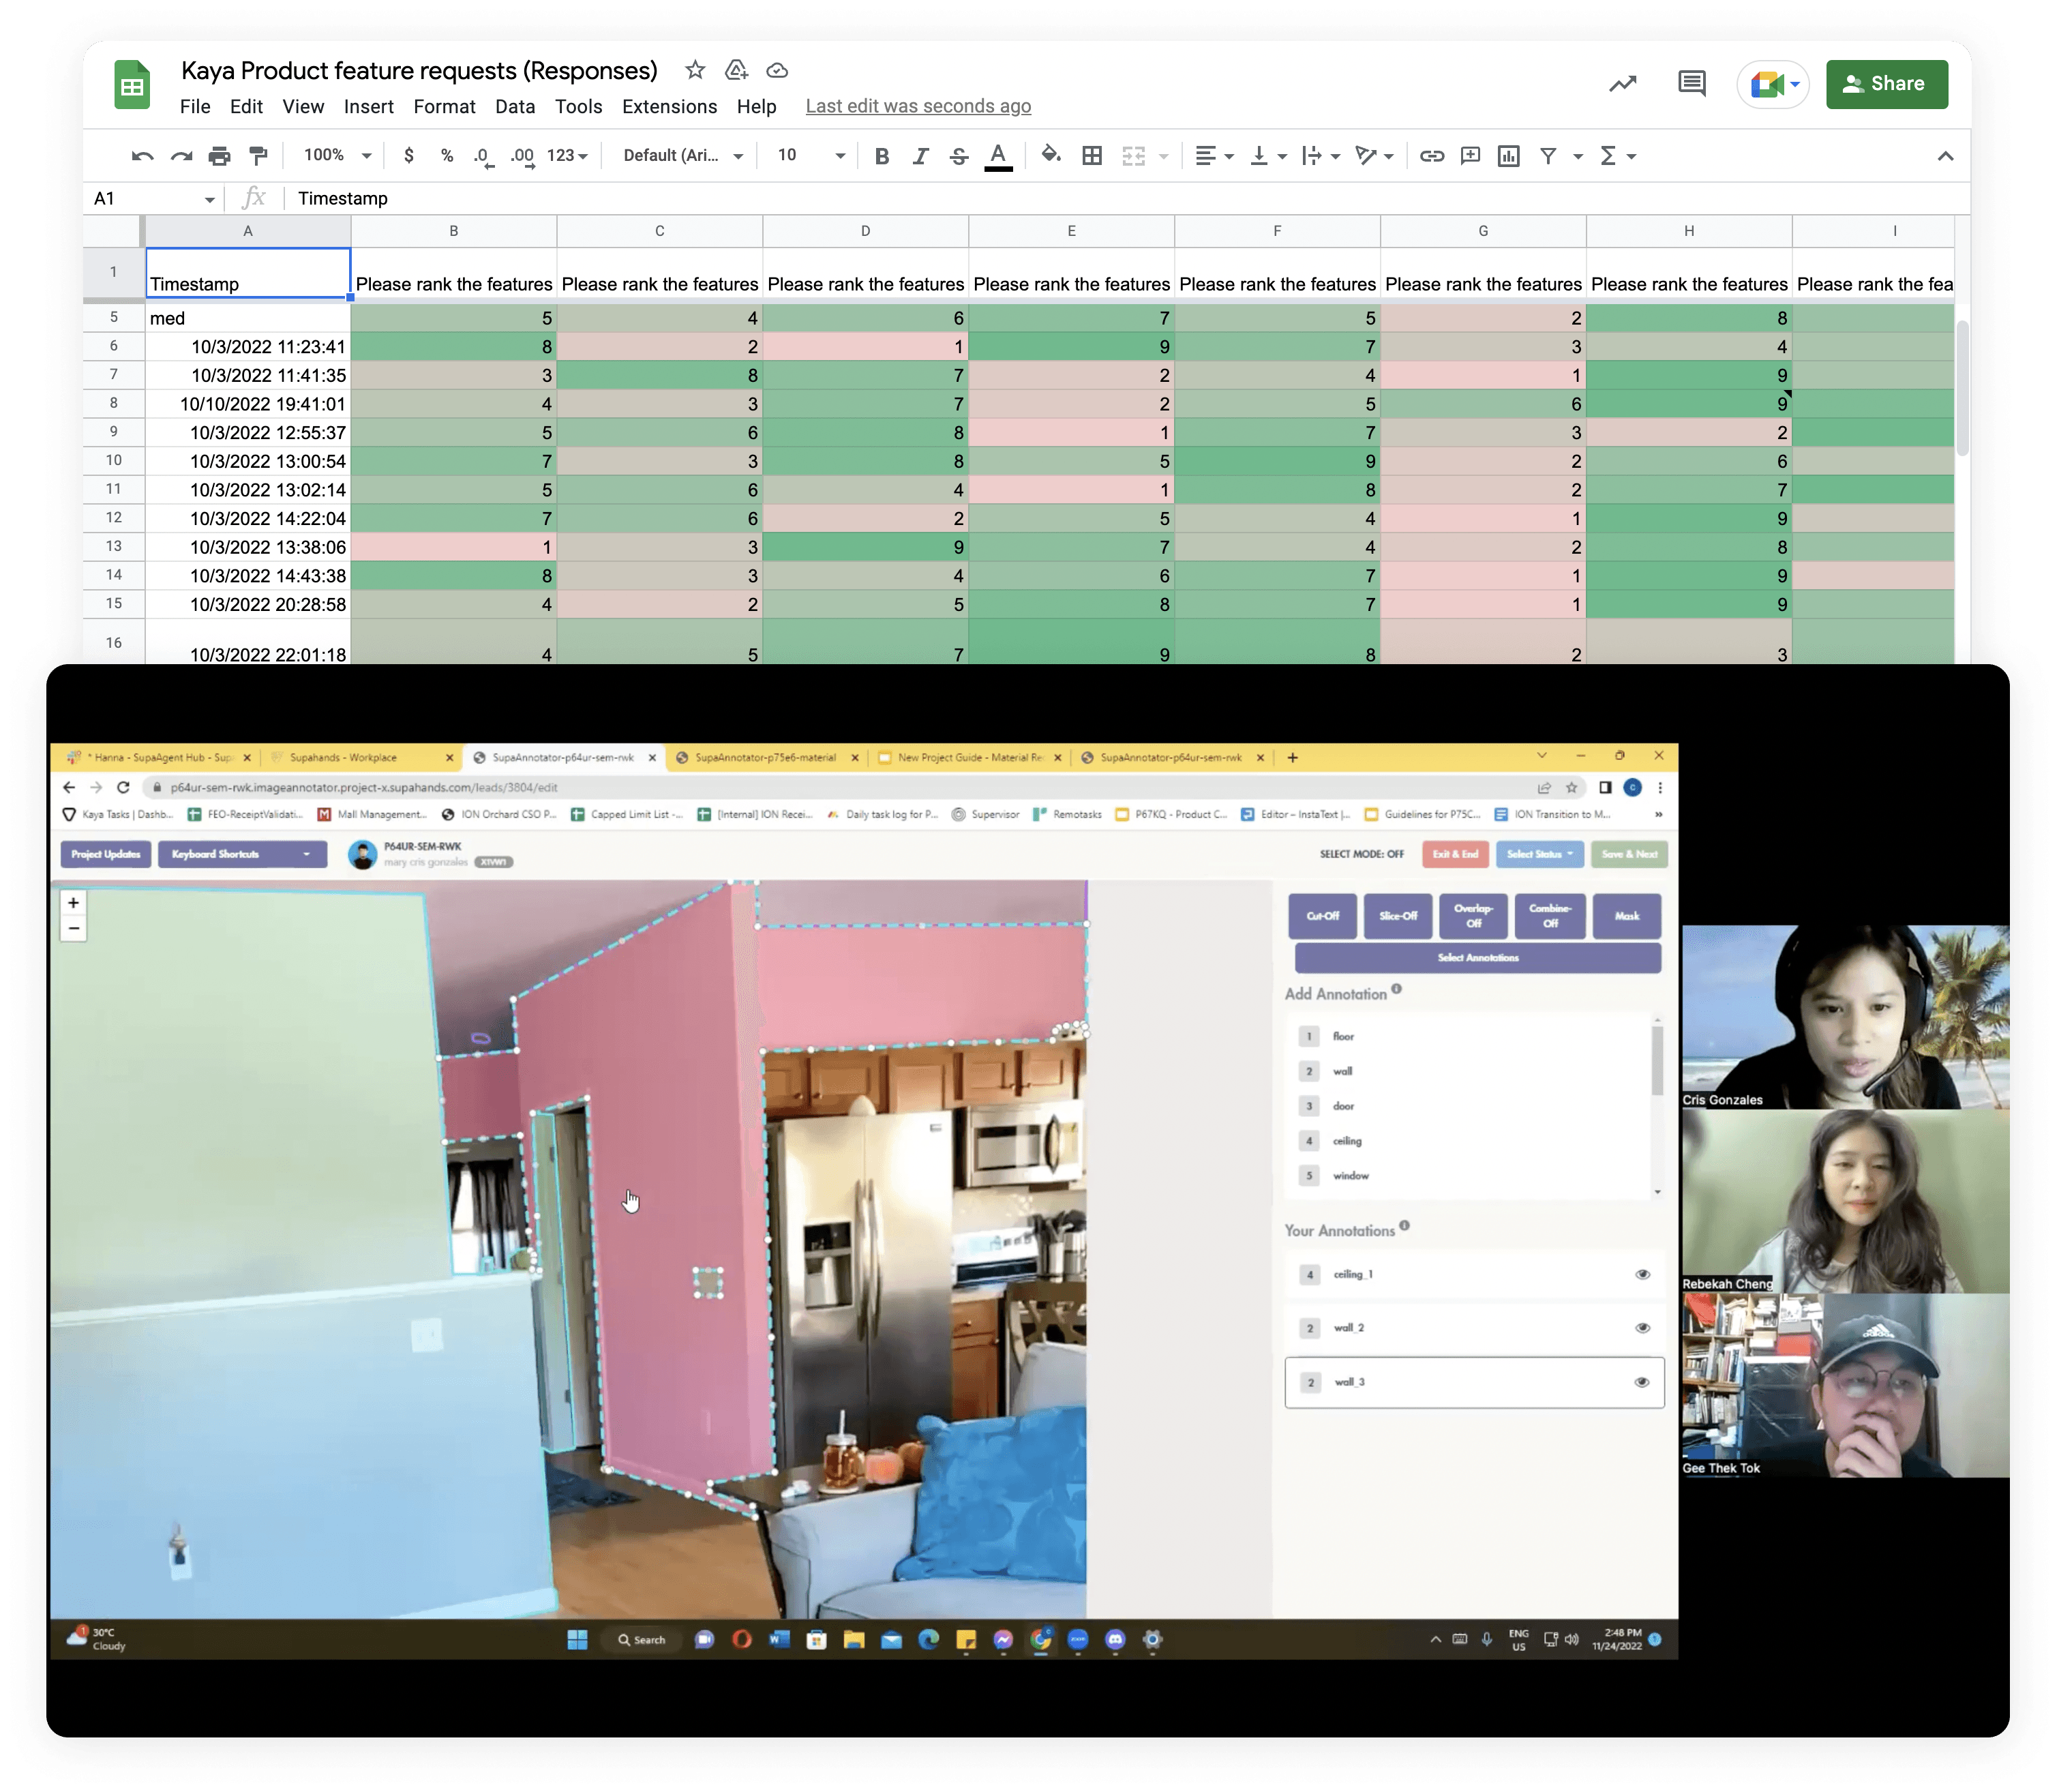Click the borders icon in toolbar
Viewport: 2059px width, 1792px height.
[1092, 156]
